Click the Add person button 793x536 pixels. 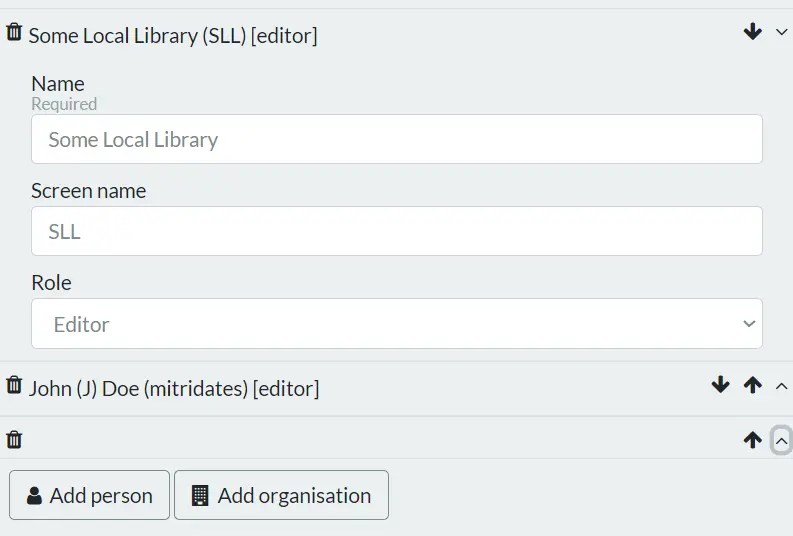(x=89, y=495)
